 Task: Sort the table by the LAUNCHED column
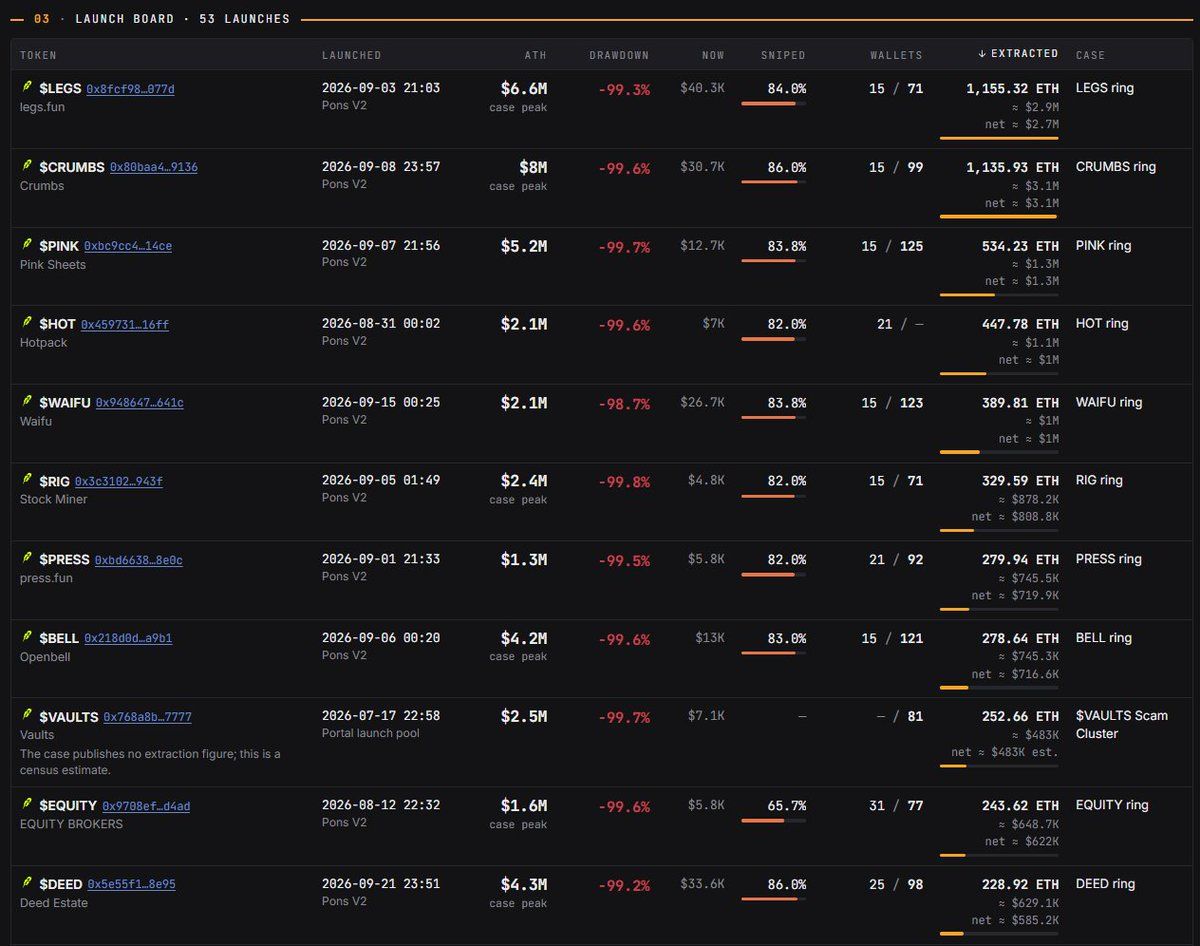click(x=351, y=55)
